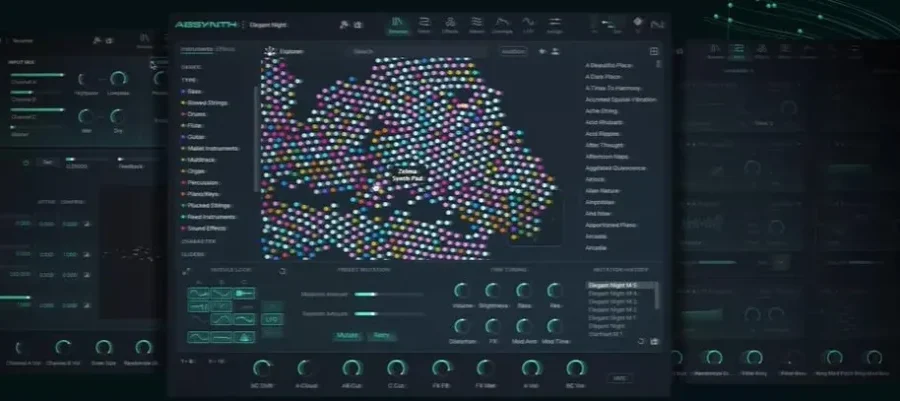Toggle the speaker preview icon next to Audition
Viewport: 900px width, 401px height.
click(542, 51)
